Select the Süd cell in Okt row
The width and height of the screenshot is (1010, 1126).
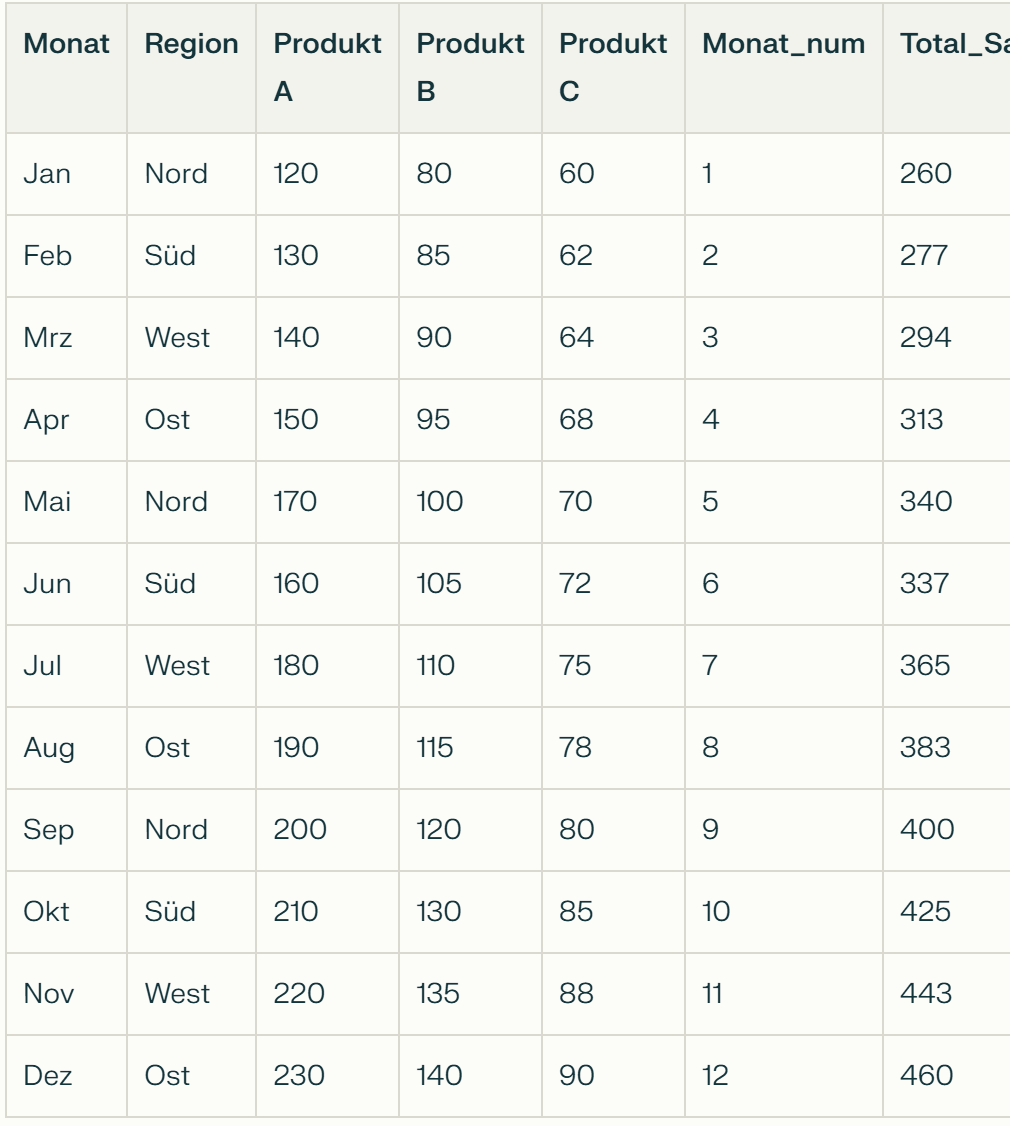click(191, 911)
